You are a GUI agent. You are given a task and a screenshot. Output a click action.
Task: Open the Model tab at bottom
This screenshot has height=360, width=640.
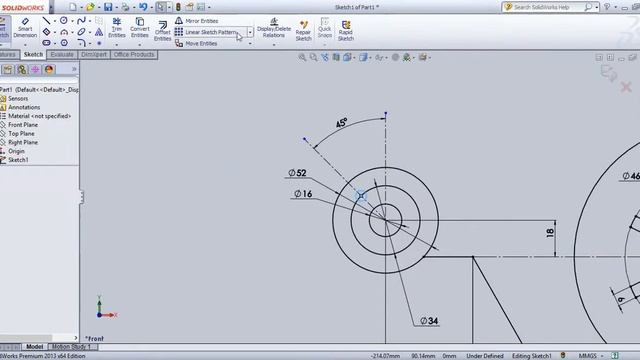coord(34,347)
